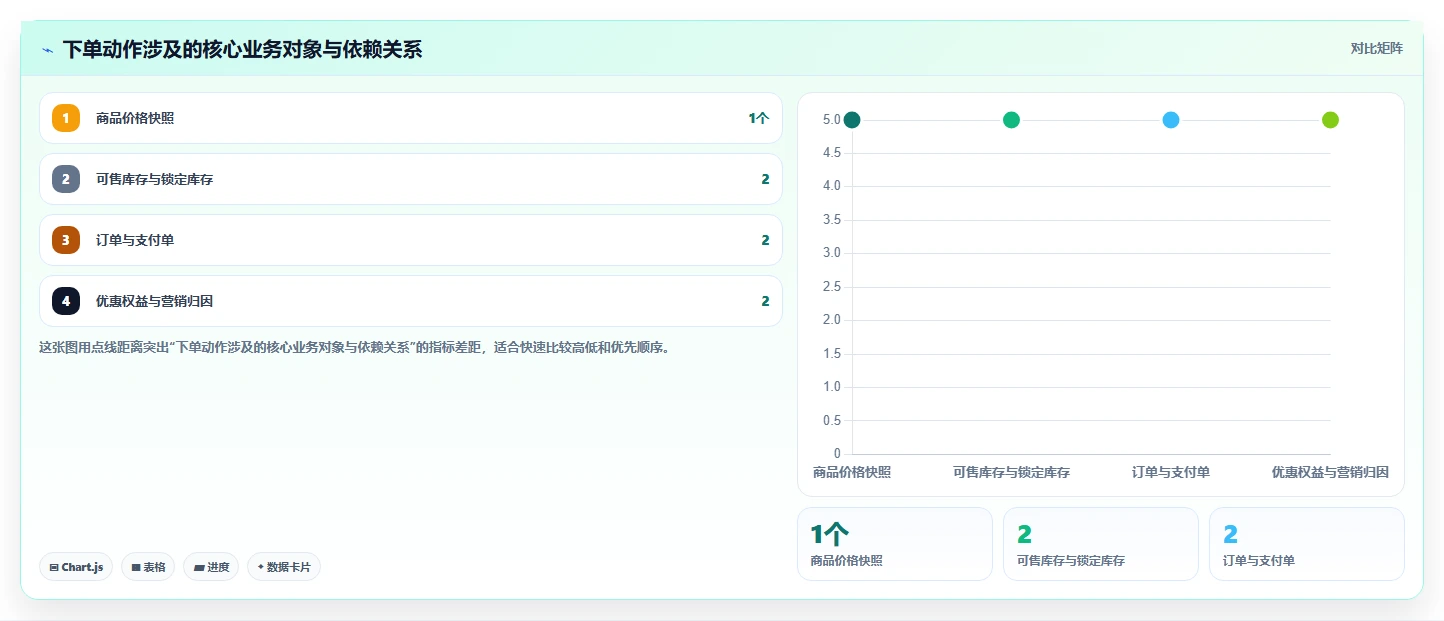Click the 数据卡片 tag chip
Image resolution: width=1444 pixels, height=621 pixels.
pos(284,567)
